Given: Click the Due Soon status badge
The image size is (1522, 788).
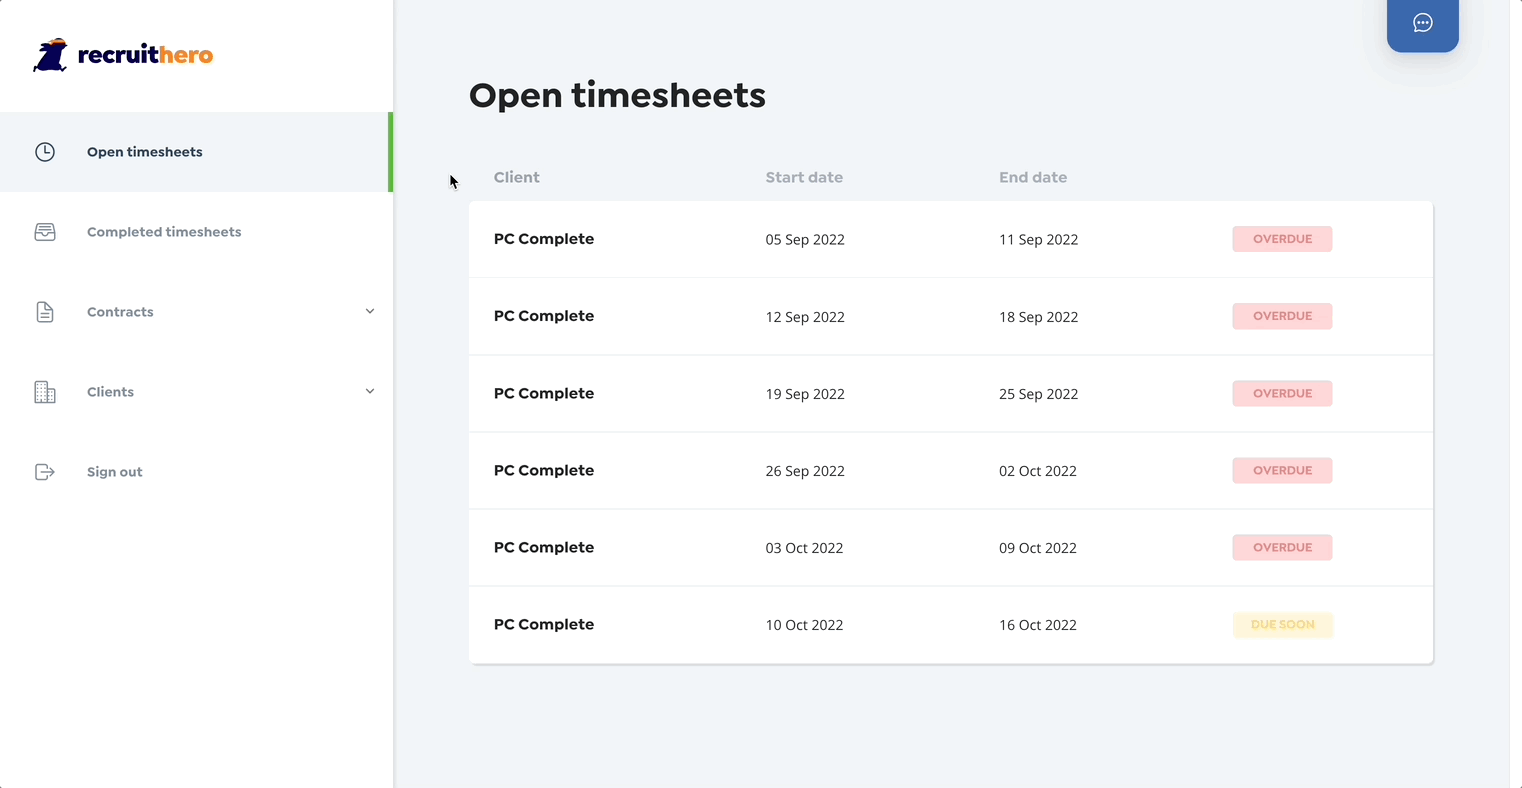Looking at the screenshot, I should (x=1282, y=625).
